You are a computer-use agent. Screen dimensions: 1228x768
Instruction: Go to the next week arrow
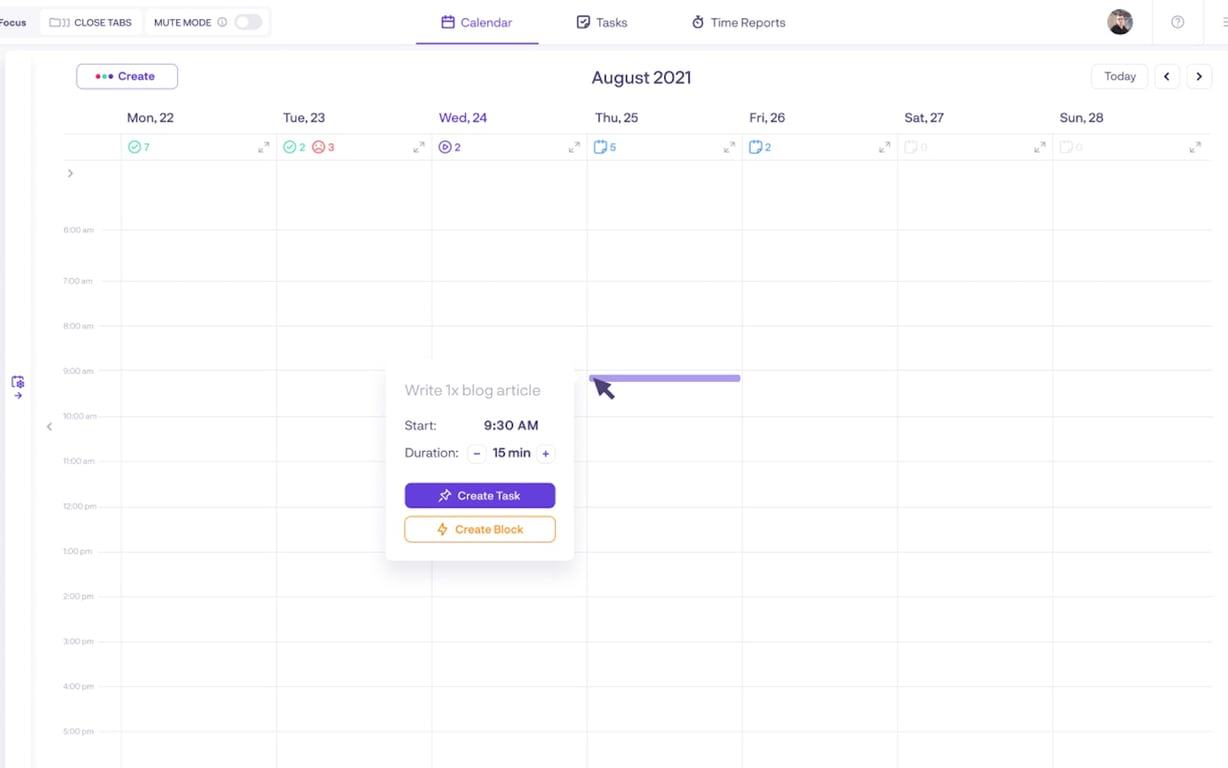1199,76
